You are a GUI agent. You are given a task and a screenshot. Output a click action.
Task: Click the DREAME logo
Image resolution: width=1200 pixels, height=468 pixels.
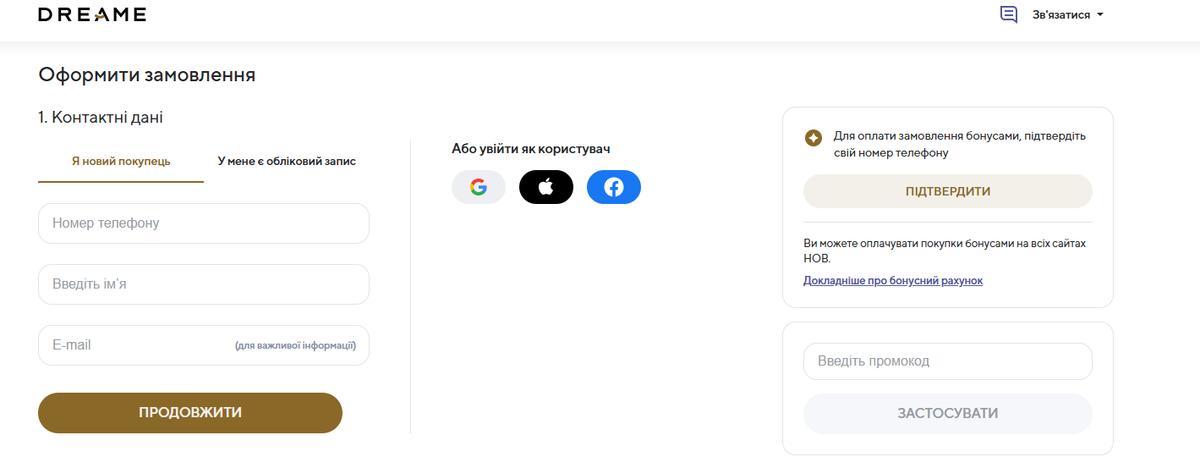pyautogui.click(x=92, y=15)
